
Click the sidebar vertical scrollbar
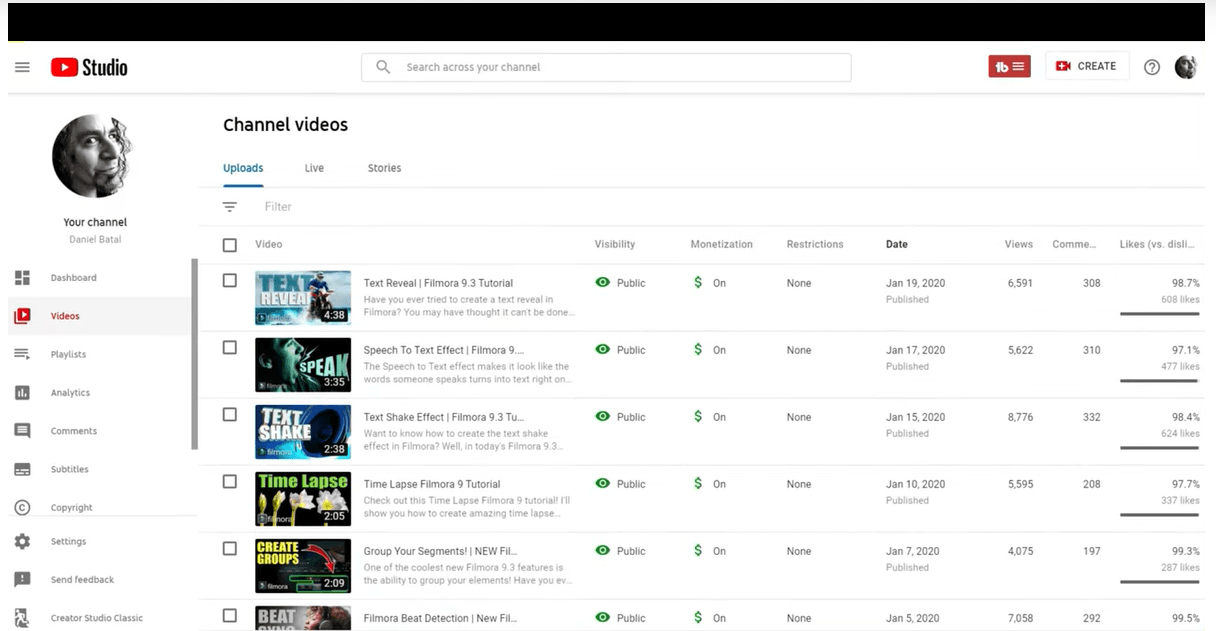point(195,355)
